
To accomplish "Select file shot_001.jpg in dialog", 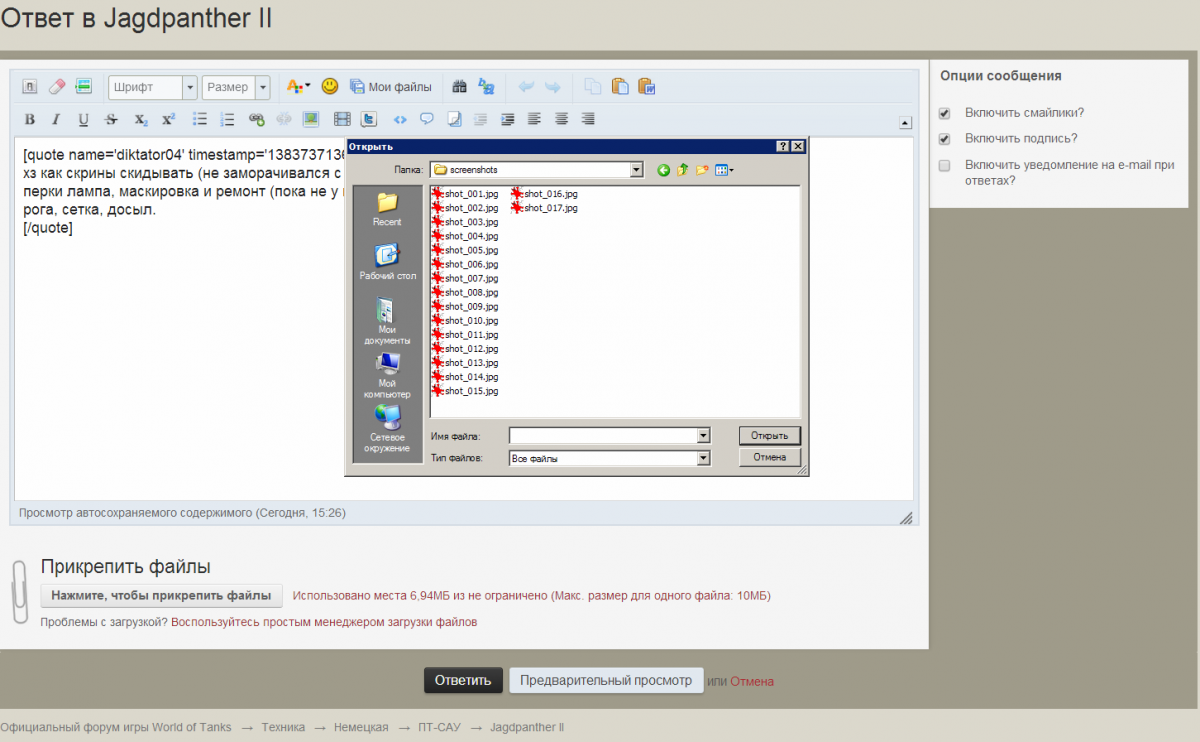I will click(465, 194).
